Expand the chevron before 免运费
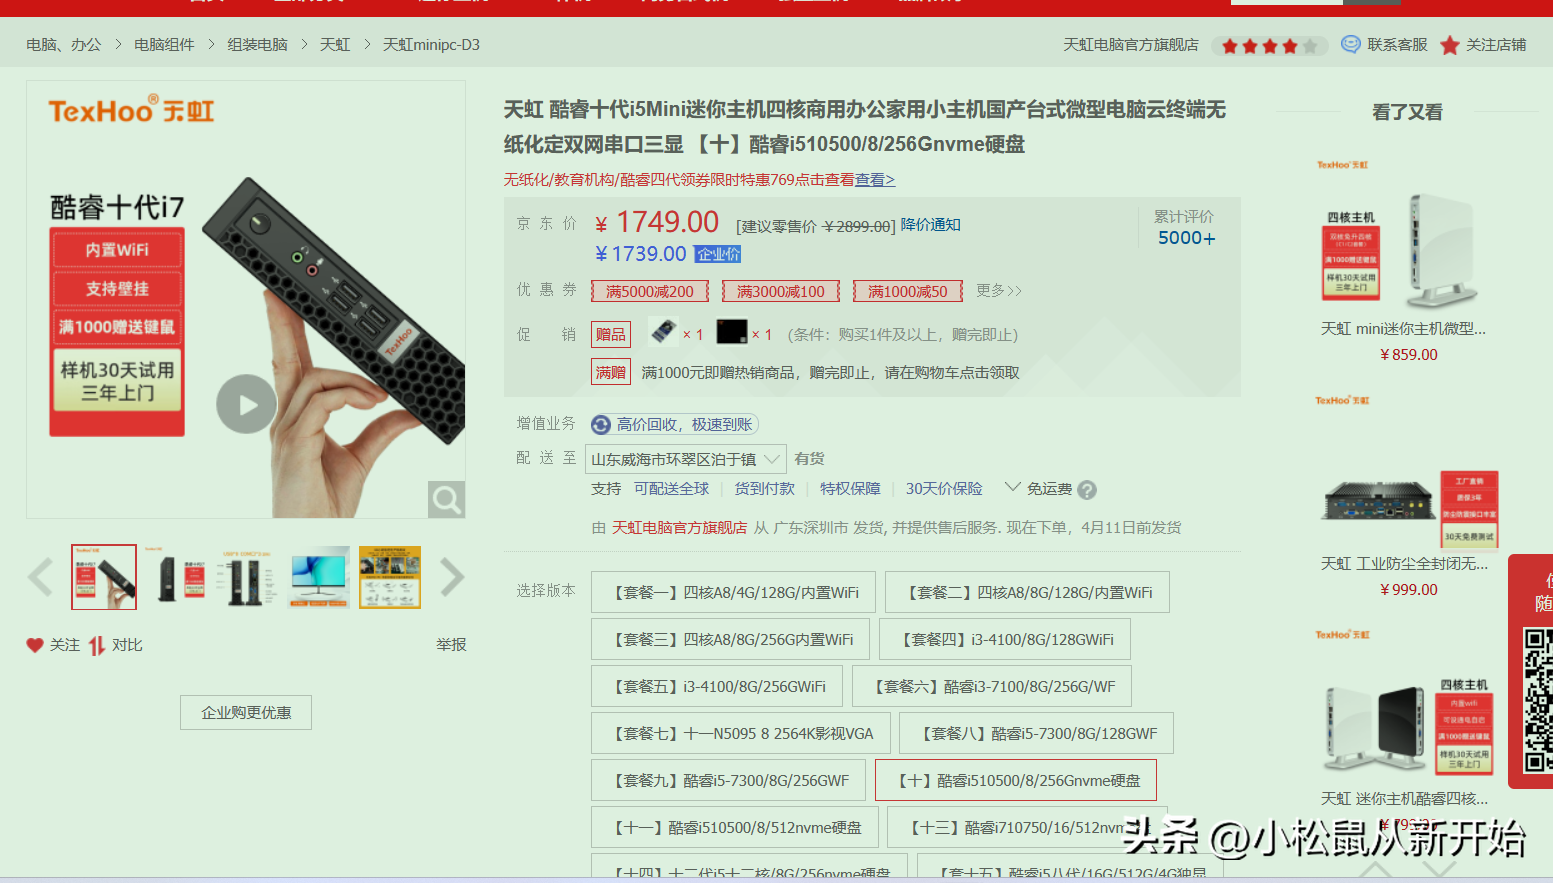This screenshot has height=883, width=1553. (1012, 488)
